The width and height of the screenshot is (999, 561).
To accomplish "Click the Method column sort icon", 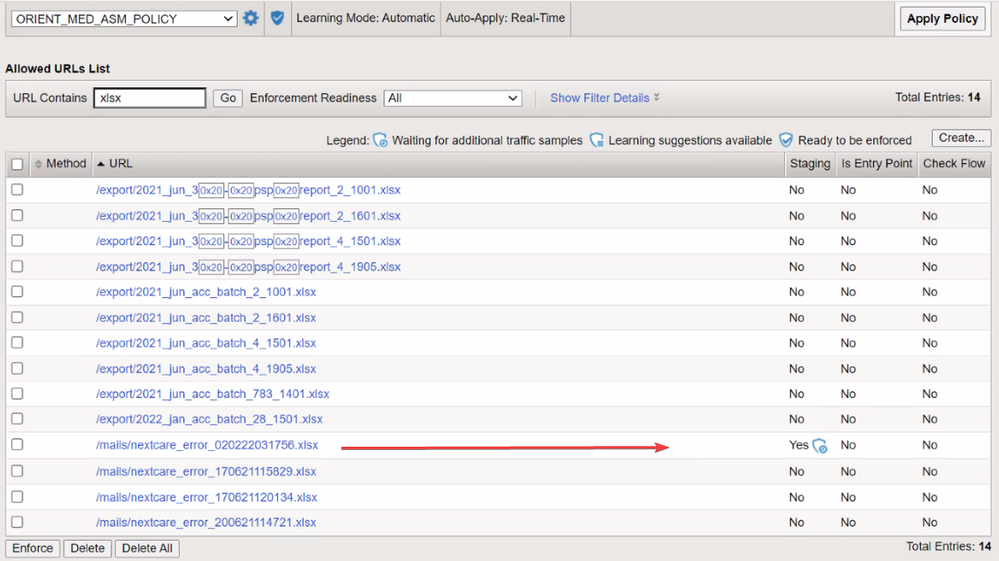I will [x=38, y=164].
